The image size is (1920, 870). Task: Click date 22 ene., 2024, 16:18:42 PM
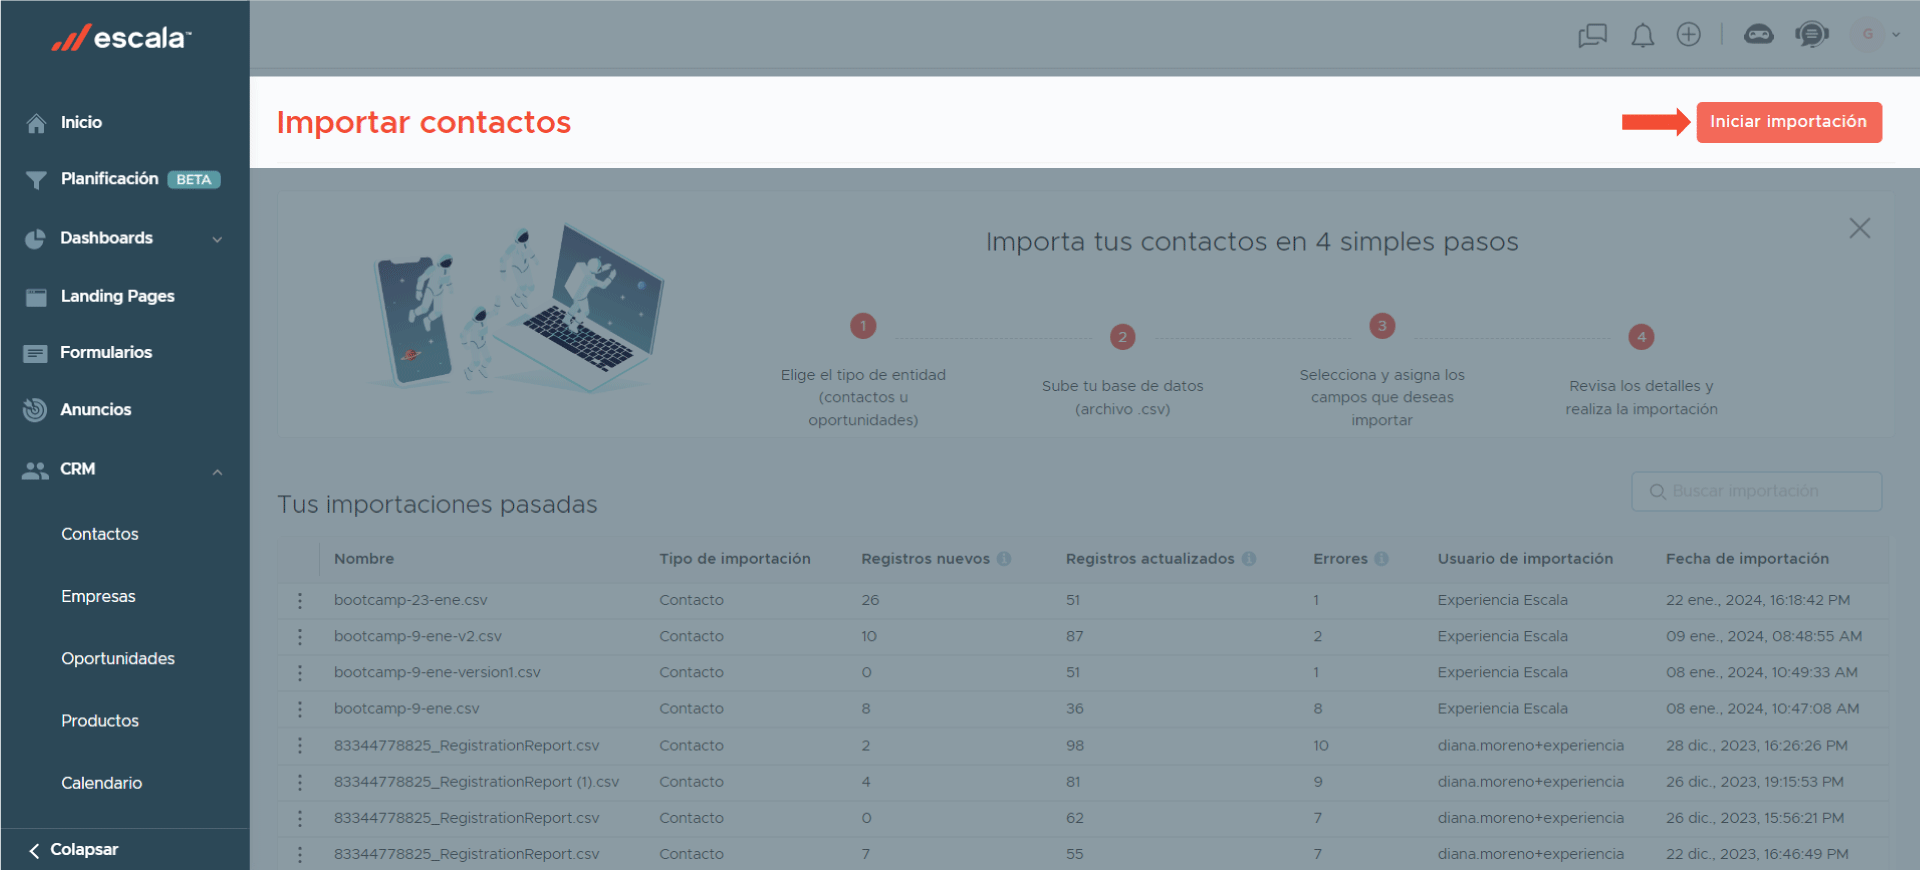pyautogui.click(x=1758, y=600)
